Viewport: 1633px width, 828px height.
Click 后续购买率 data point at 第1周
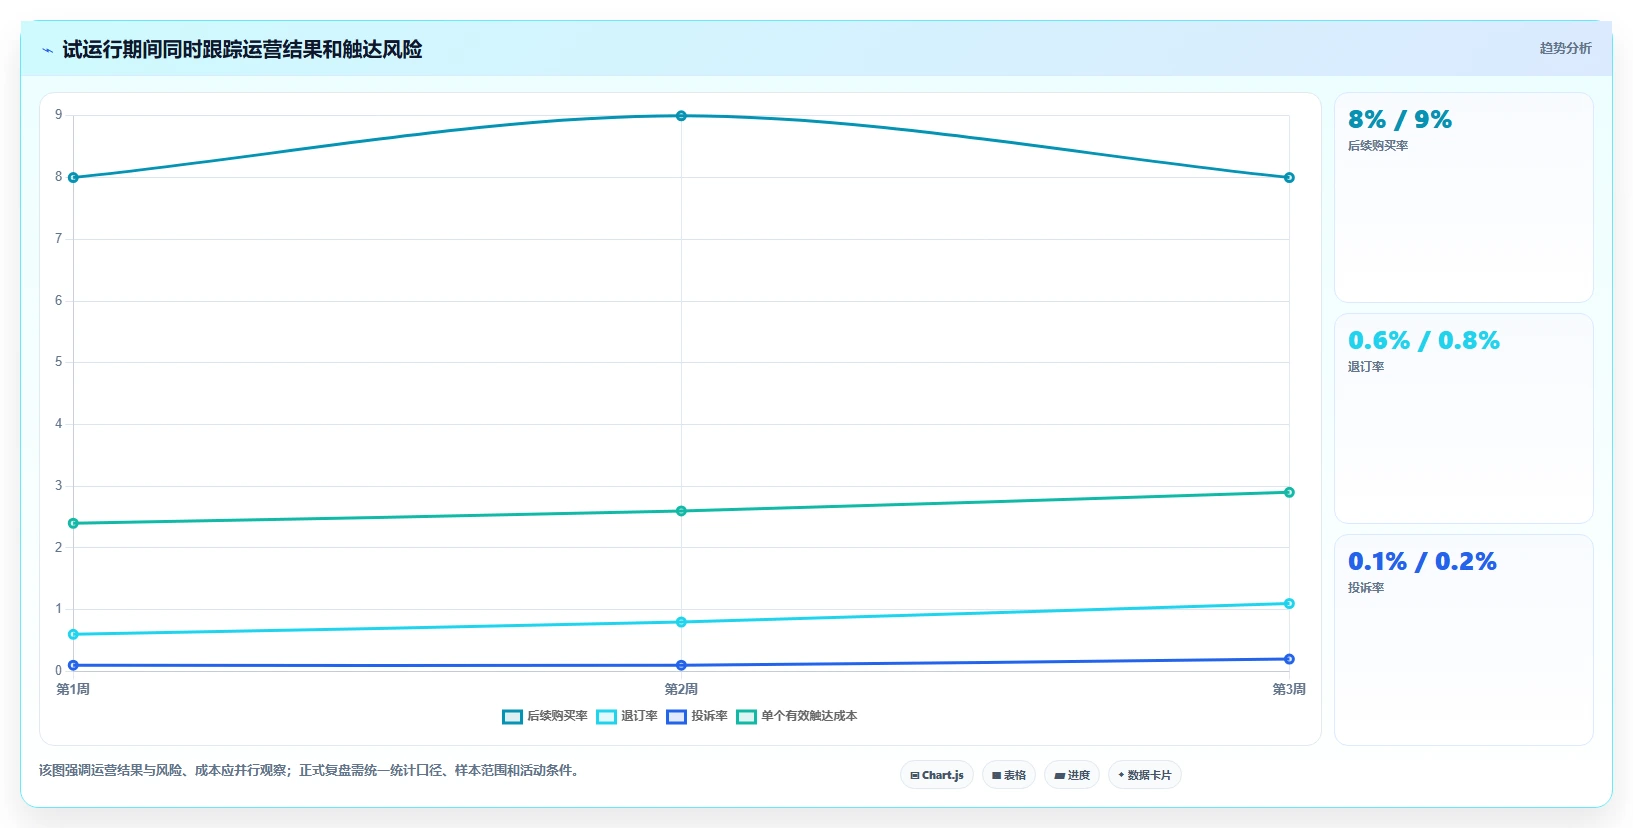coord(73,178)
